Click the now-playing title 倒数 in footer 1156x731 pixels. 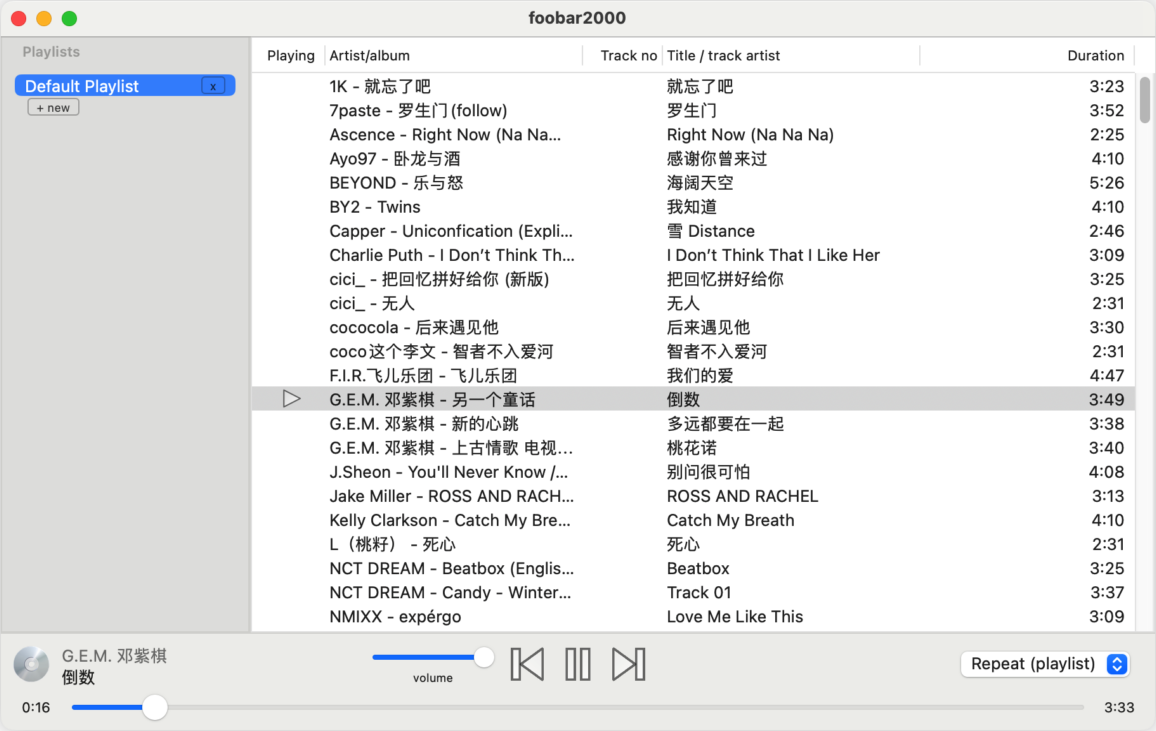click(78, 677)
